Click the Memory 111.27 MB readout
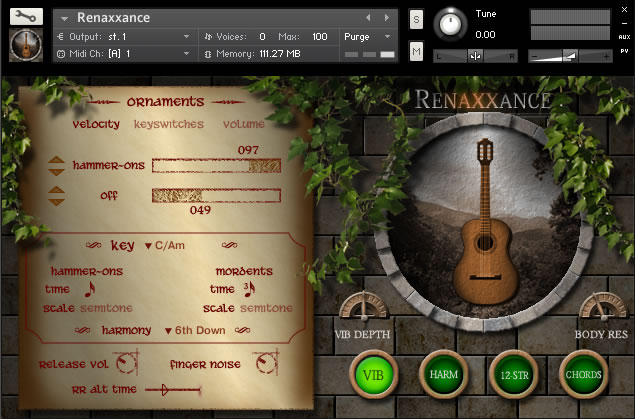635x419 pixels. (280, 54)
